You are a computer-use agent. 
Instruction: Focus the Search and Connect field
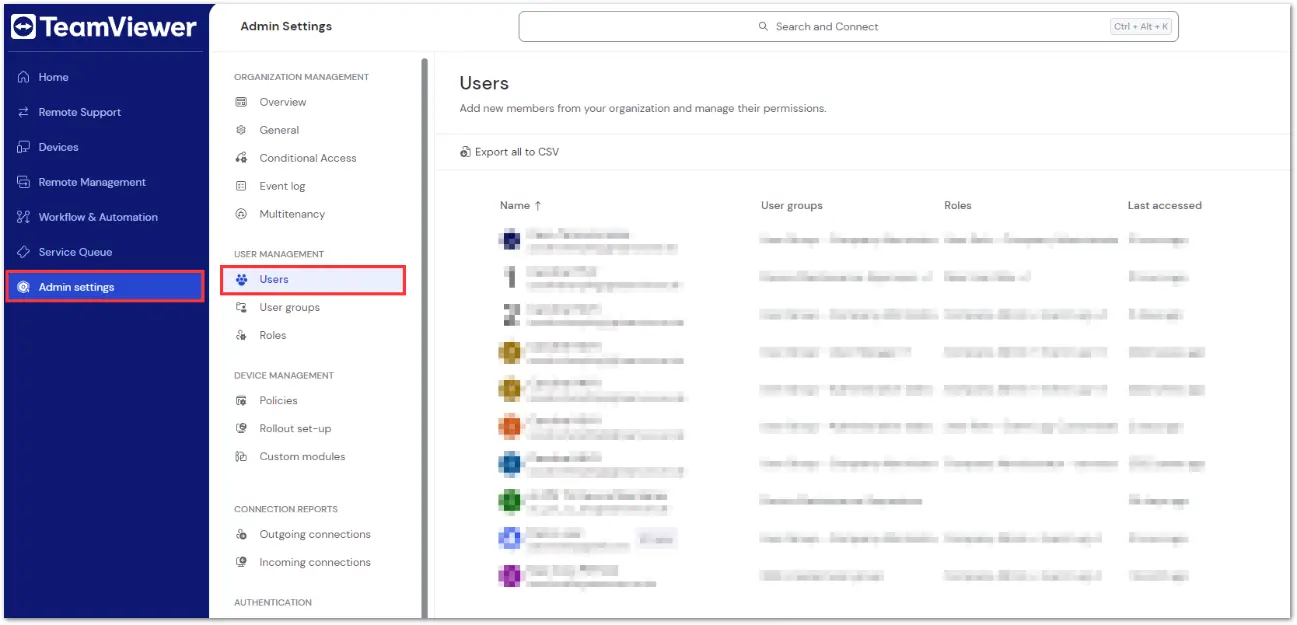click(848, 27)
